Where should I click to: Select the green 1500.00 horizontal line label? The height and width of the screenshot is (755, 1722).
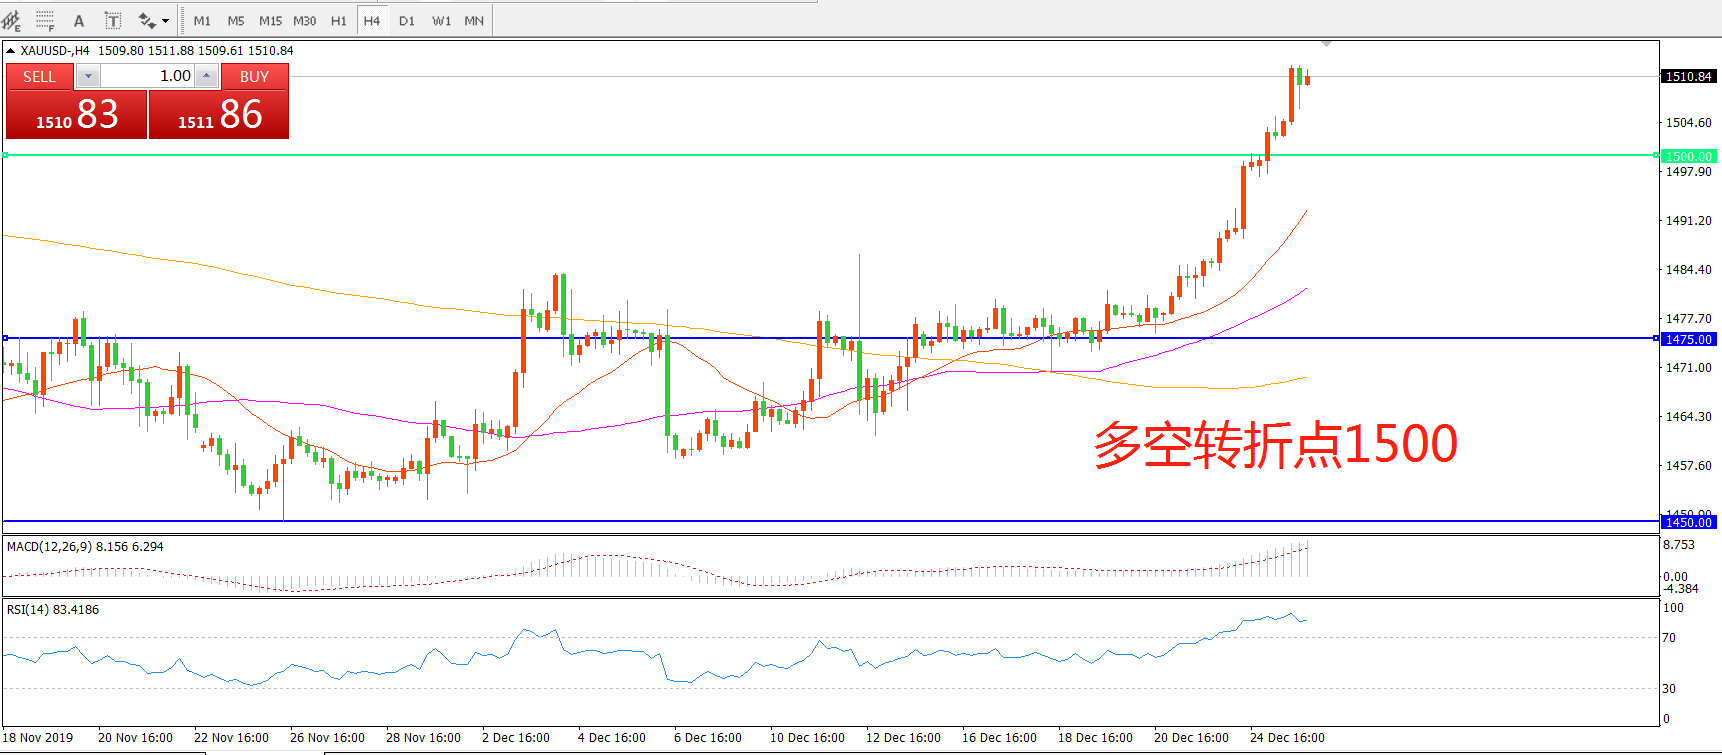click(1688, 156)
